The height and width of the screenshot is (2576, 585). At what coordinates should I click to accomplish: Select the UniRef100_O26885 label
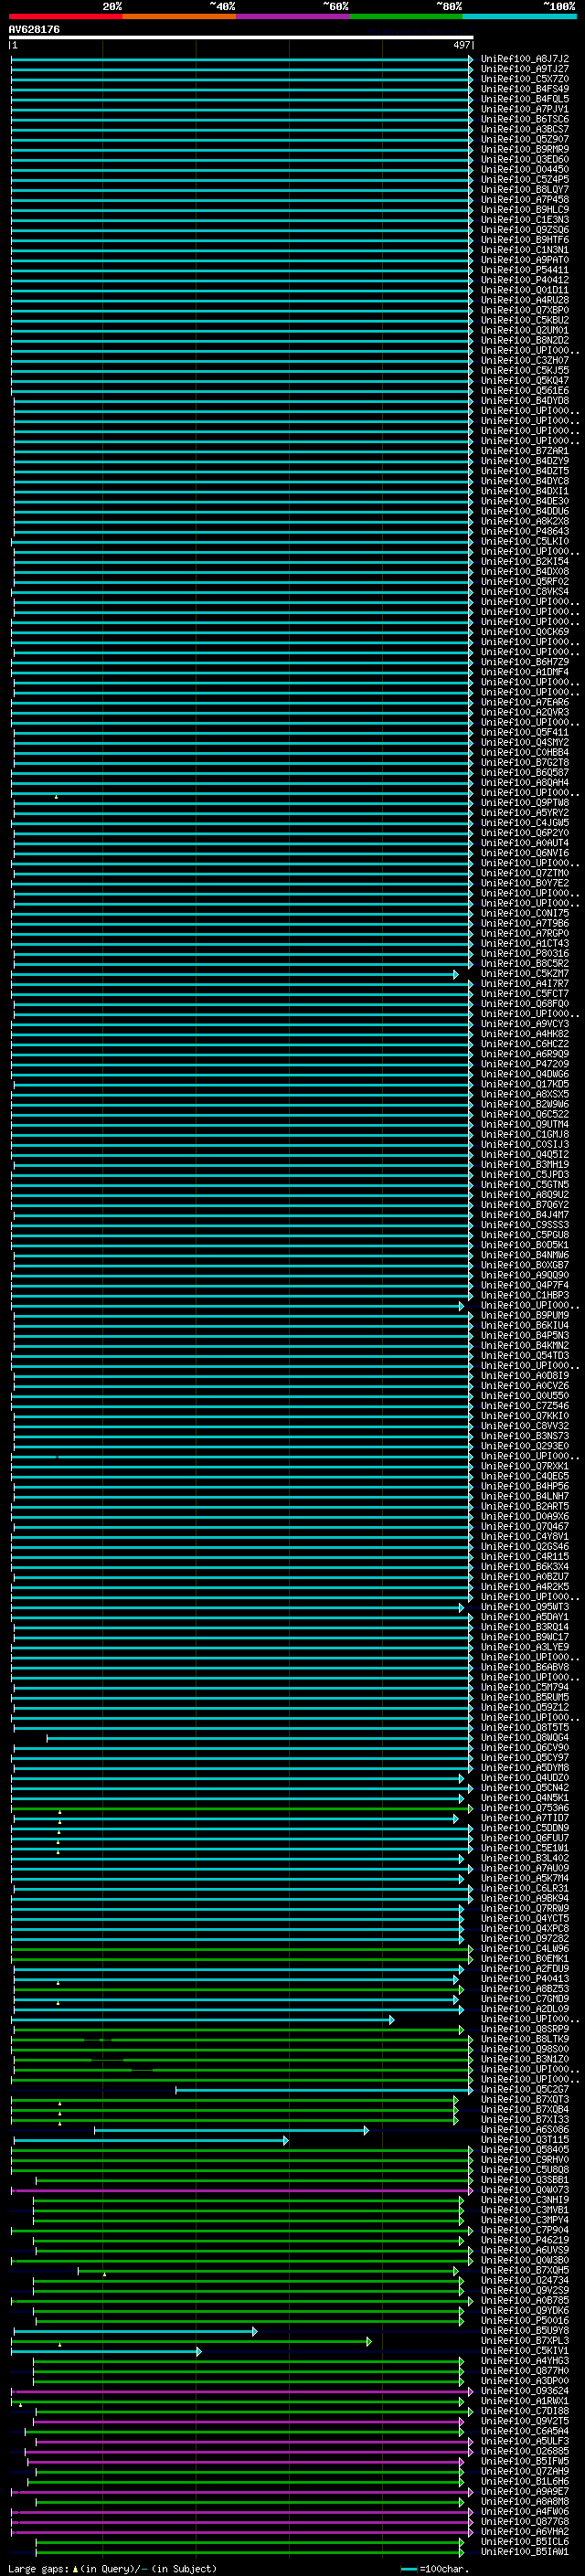coord(524,2450)
